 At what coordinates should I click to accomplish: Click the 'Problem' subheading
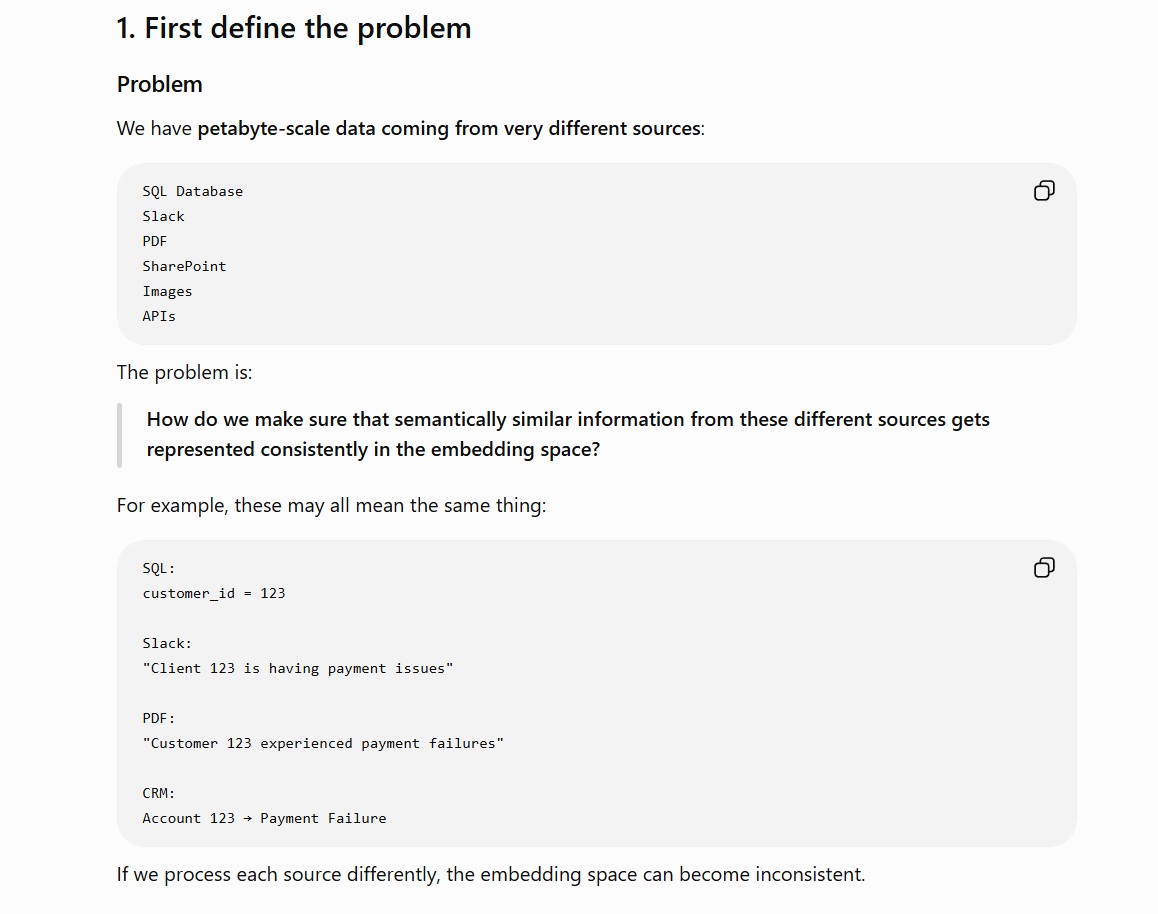point(160,84)
